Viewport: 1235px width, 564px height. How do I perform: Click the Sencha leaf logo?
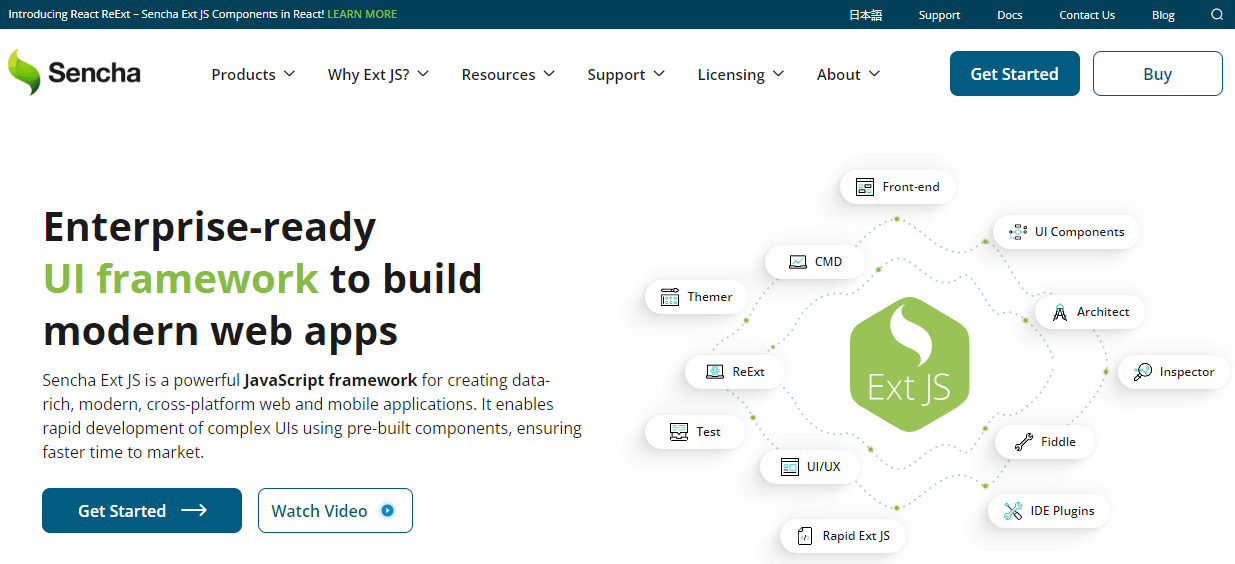[x=24, y=72]
